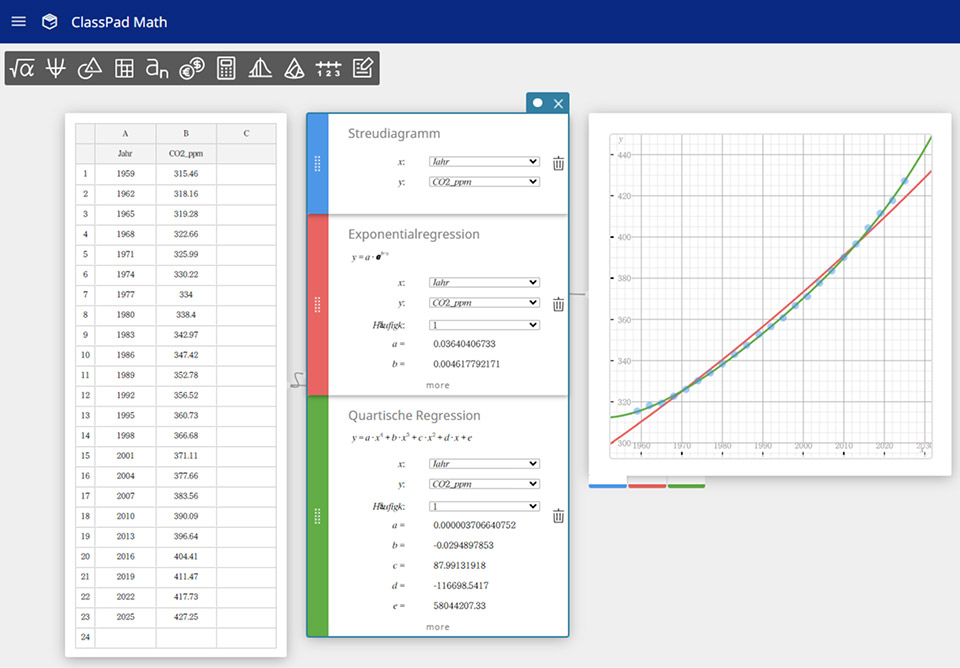Image resolution: width=960 pixels, height=668 pixels.
Task: Select the number line tool
Action: (x=328, y=68)
